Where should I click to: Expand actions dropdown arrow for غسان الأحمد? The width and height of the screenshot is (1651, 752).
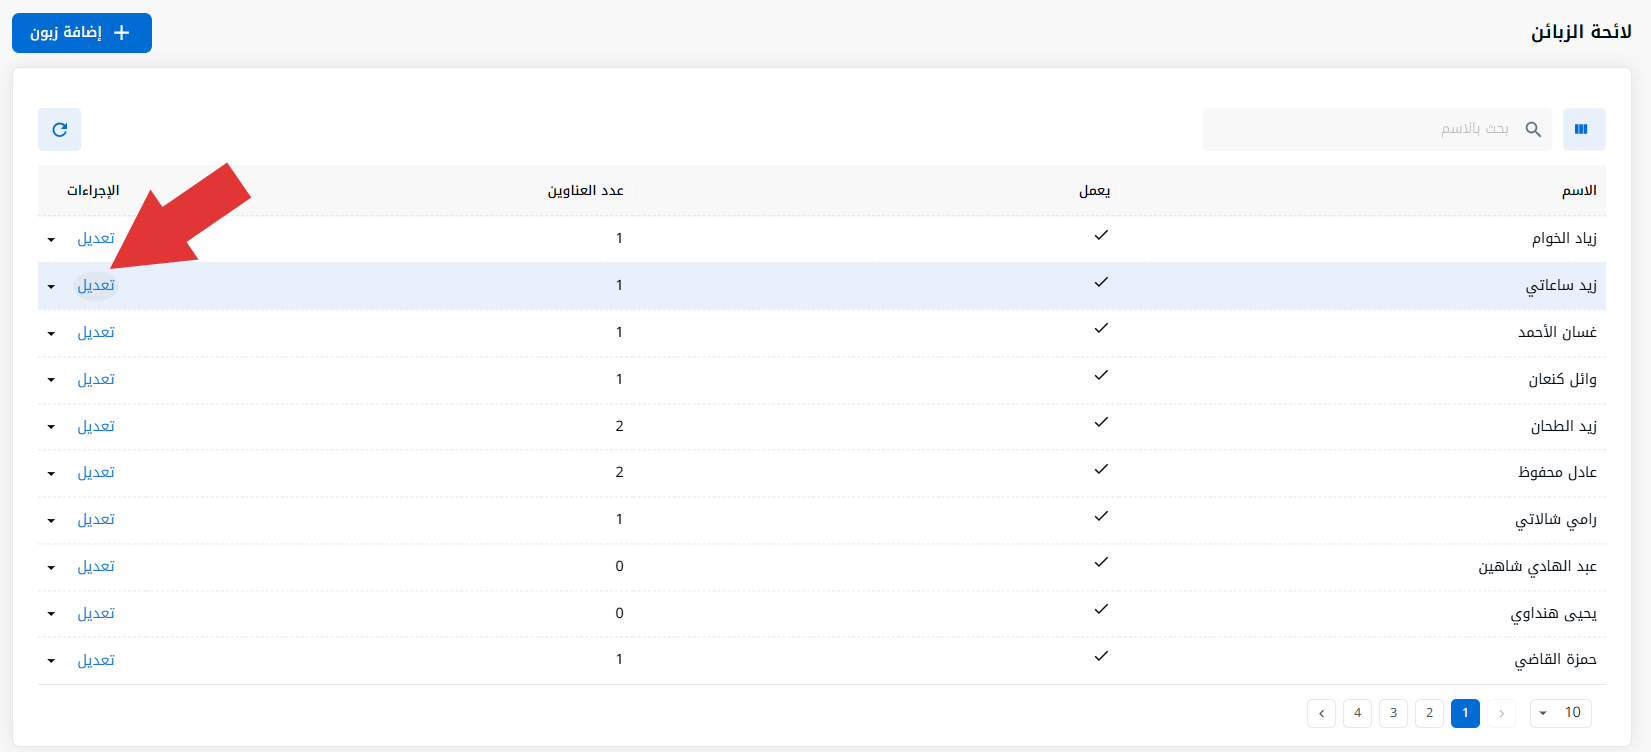(51, 334)
